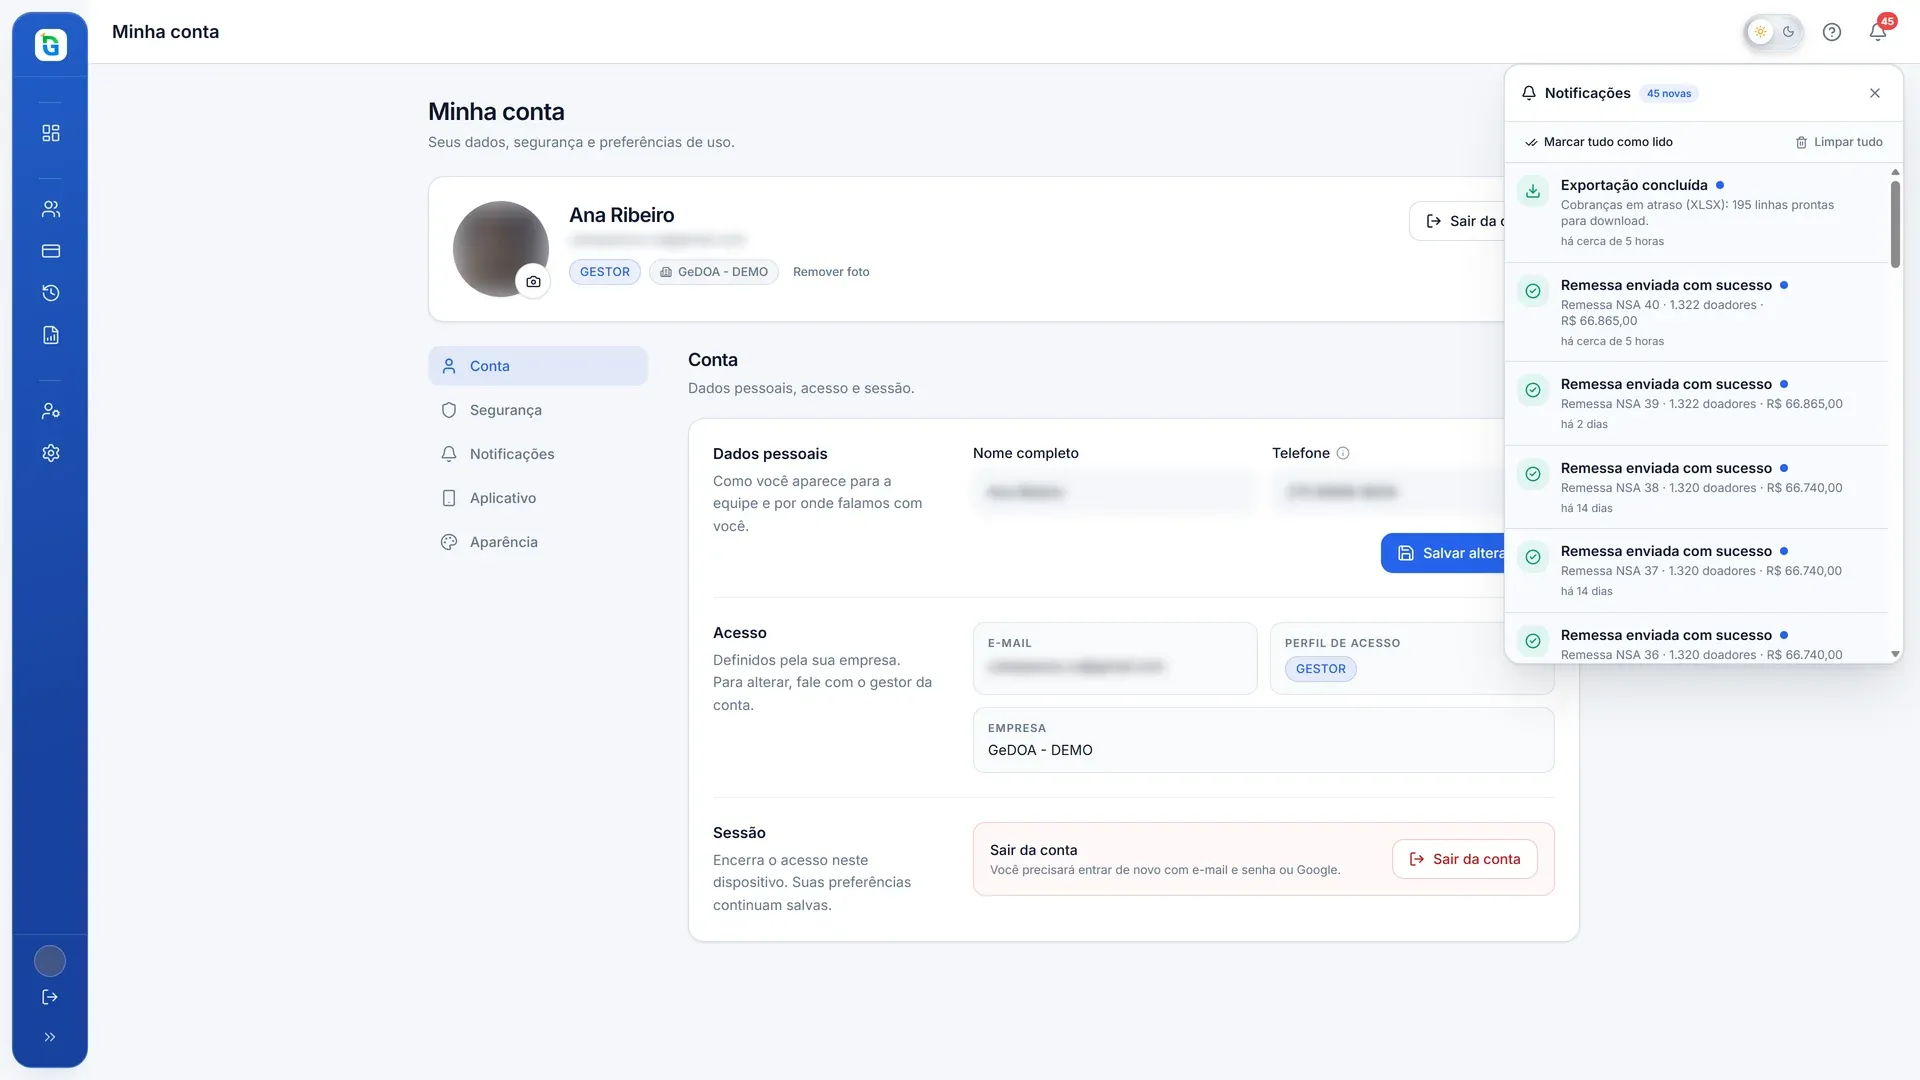
Task: Switch theme to dark mode moon
Action: coord(1789,32)
